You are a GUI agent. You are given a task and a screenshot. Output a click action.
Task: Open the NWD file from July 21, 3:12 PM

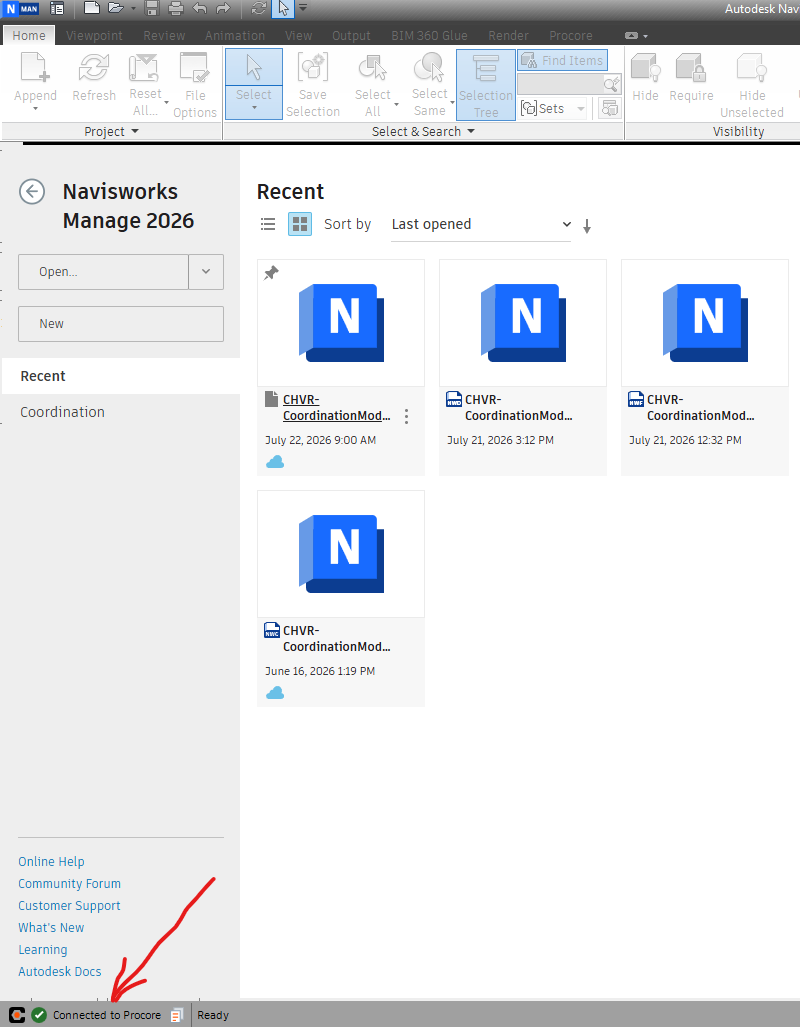pyautogui.click(x=523, y=367)
